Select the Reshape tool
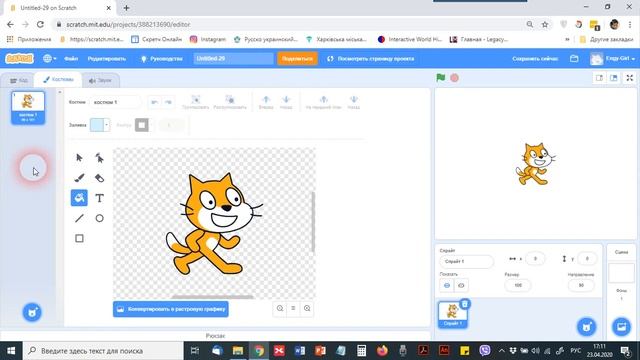 pyautogui.click(x=99, y=158)
